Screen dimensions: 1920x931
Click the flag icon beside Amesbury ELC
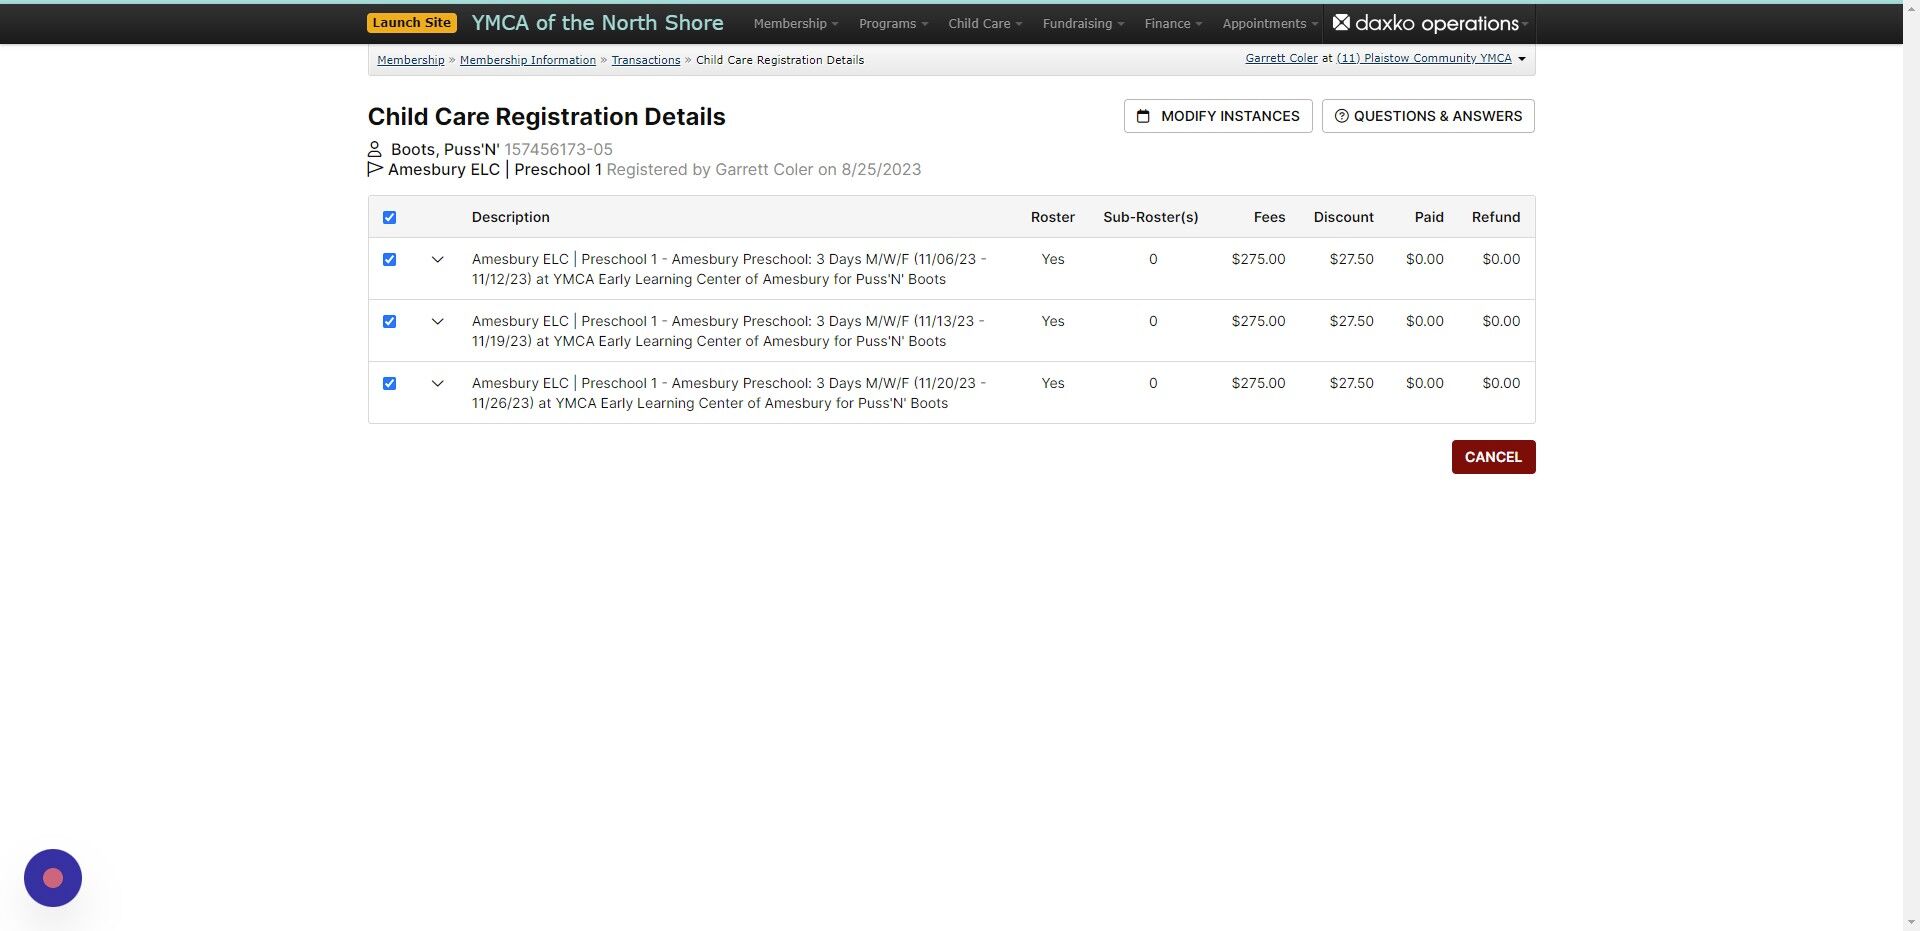tap(374, 169)
